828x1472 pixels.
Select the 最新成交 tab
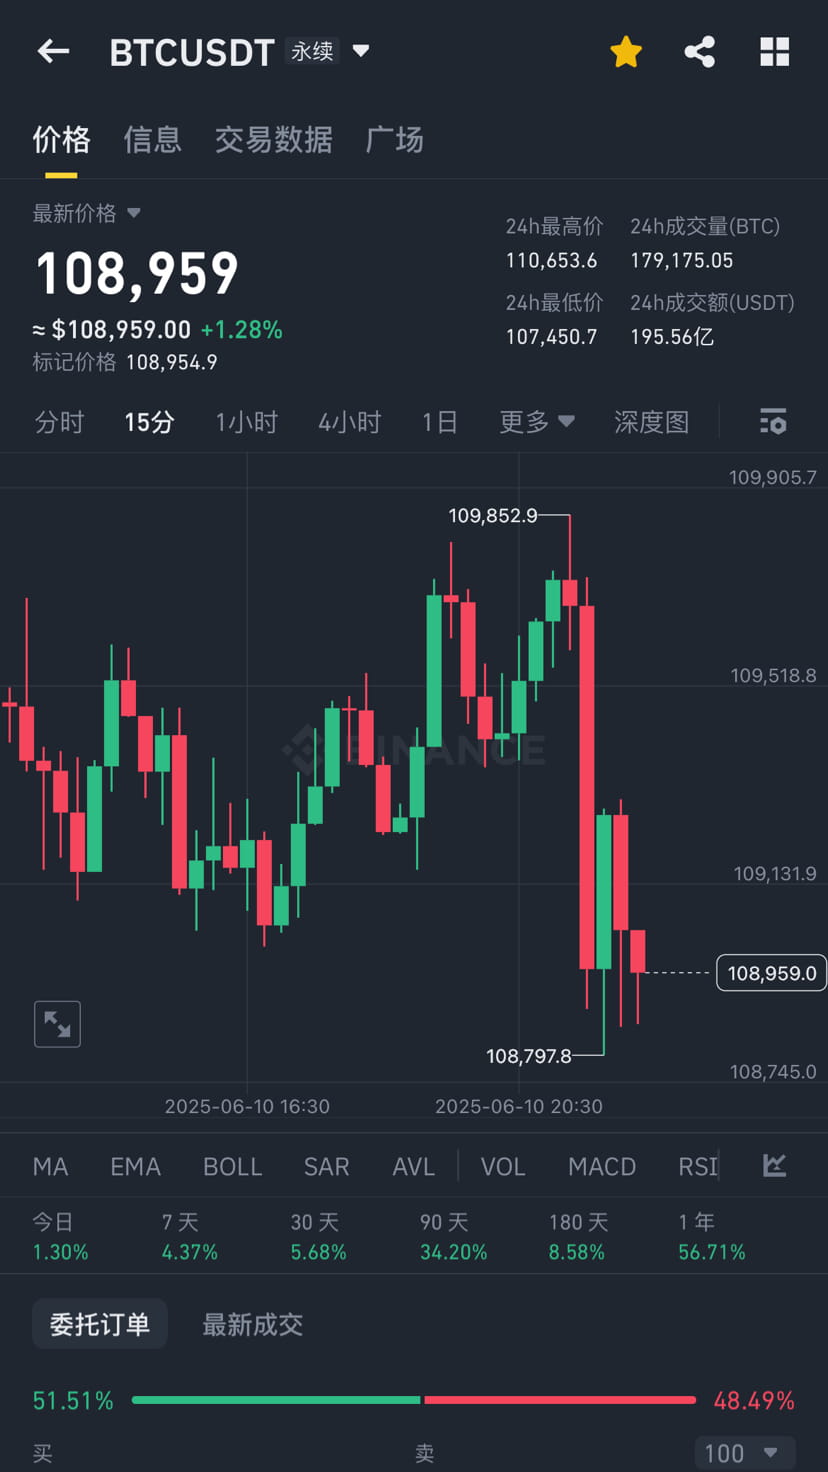coord(252,1324)
